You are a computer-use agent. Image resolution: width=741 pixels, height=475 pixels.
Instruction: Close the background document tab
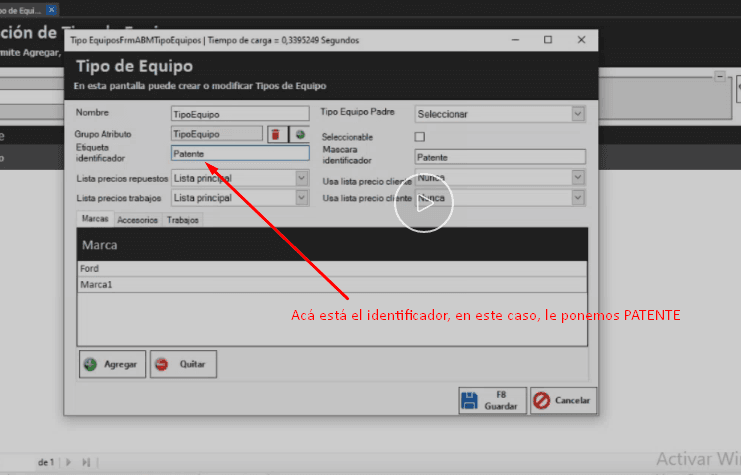[x=52, y=9]
